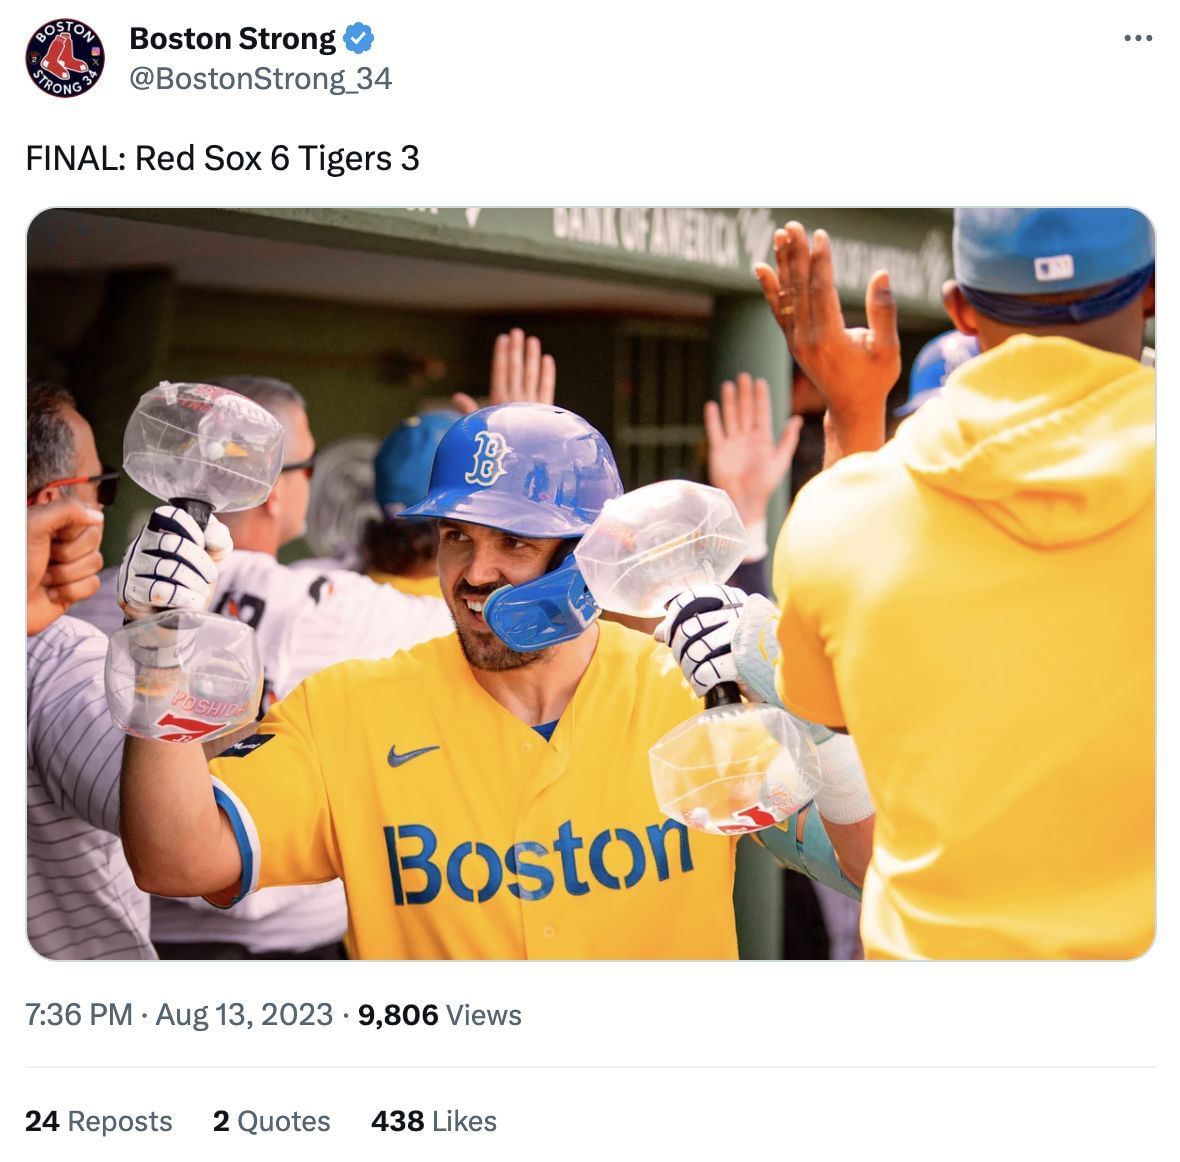The width and height of the screenshot is (1180, 1162).
Task: Click the Boston lettering on the yellow jersey
Action: [x=537, y=860]
